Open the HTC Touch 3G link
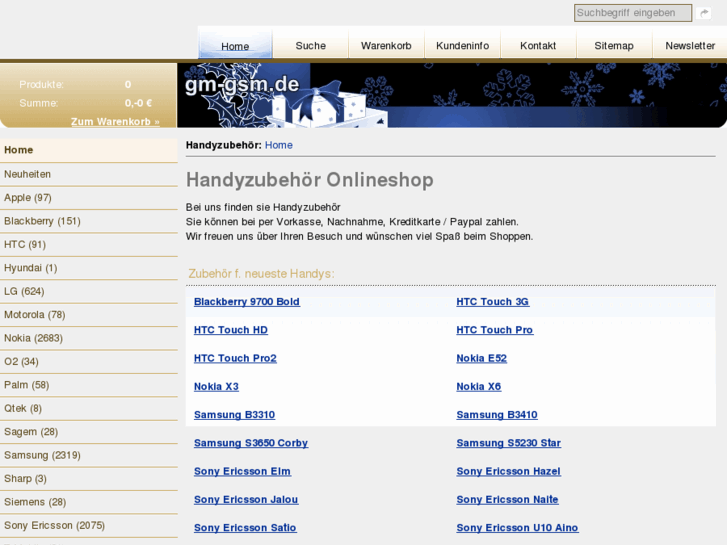 click(x=492, y=302)
